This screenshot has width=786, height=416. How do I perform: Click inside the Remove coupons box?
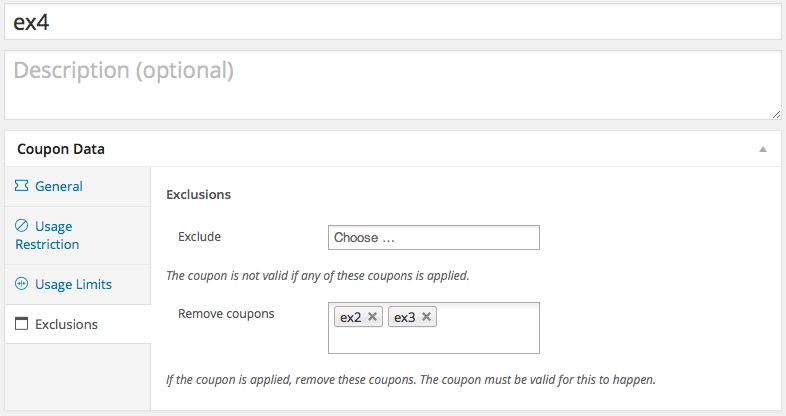[486, 336]
